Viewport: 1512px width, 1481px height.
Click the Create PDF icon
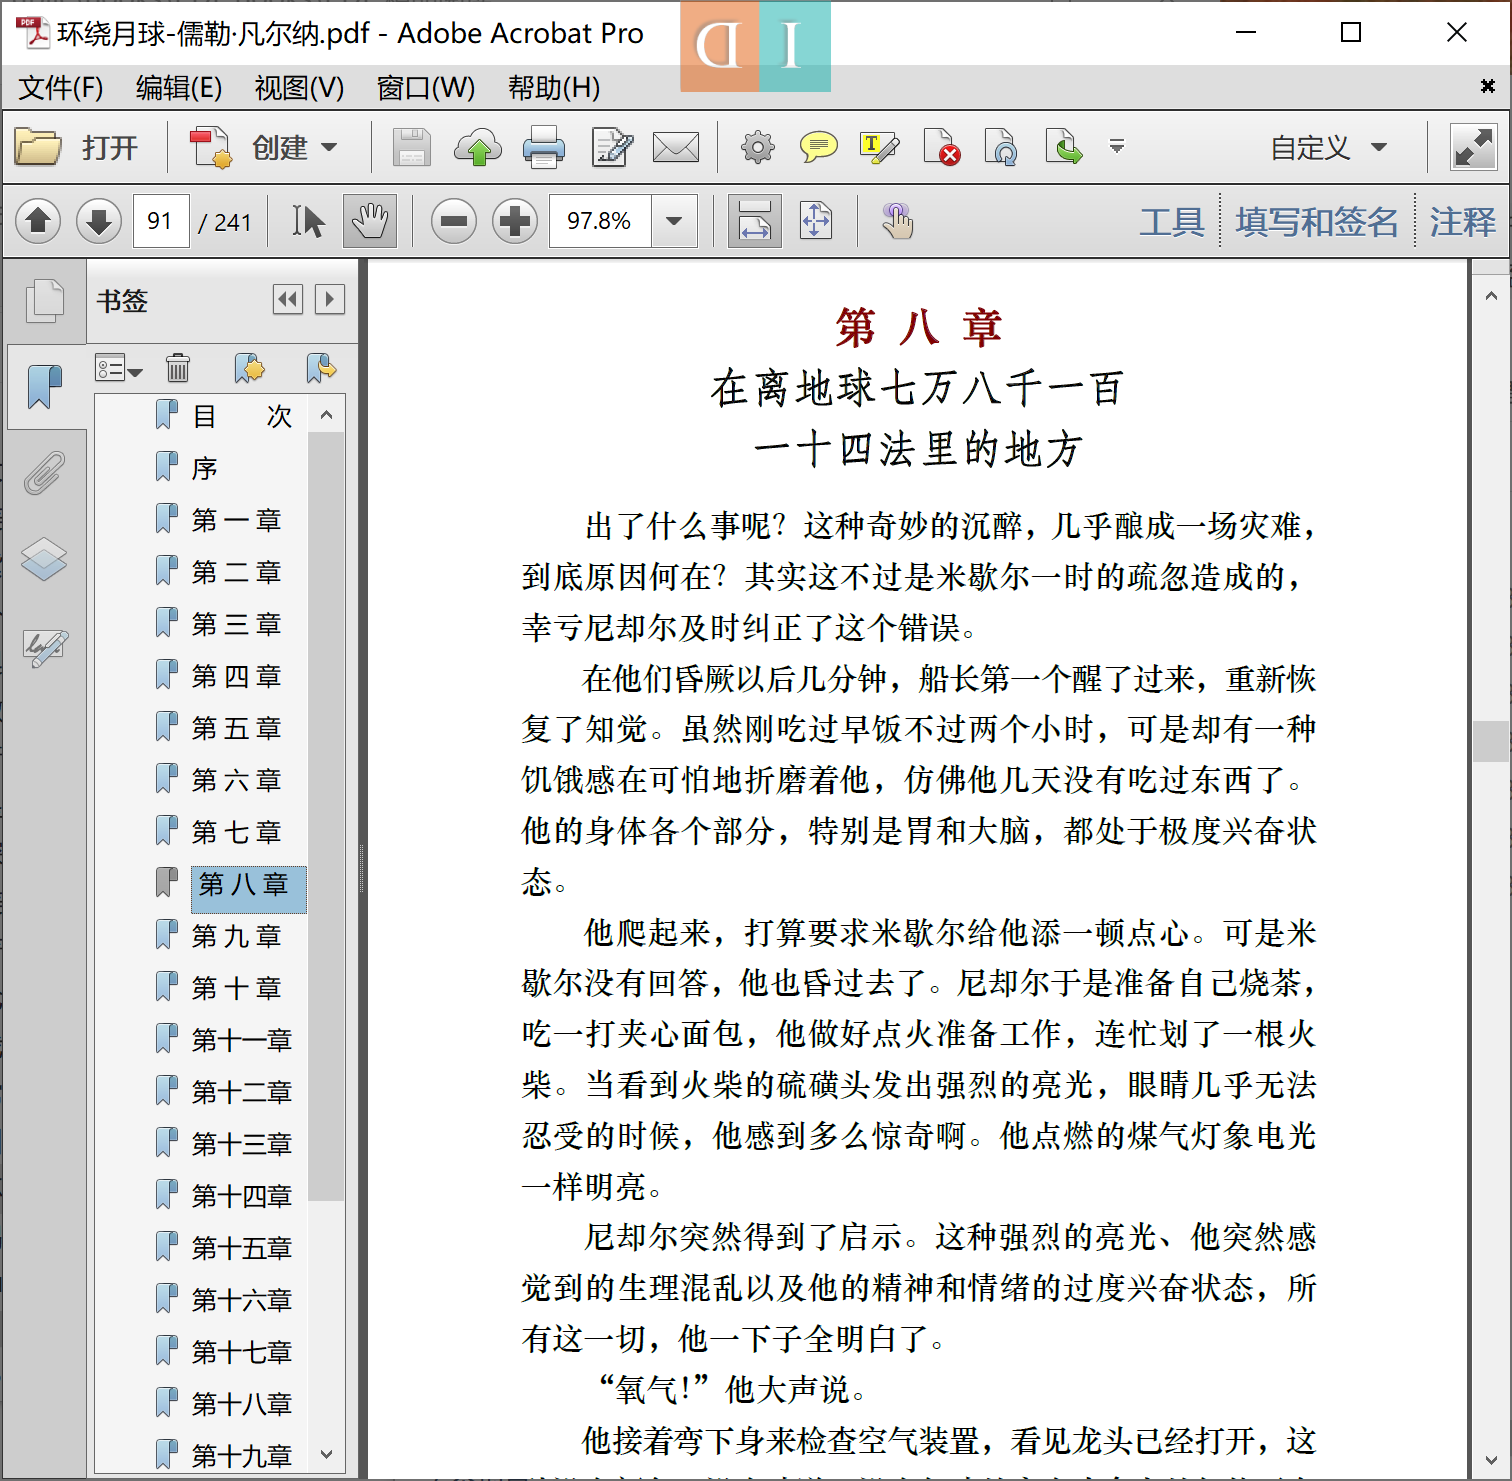click(x=211, y=147)
